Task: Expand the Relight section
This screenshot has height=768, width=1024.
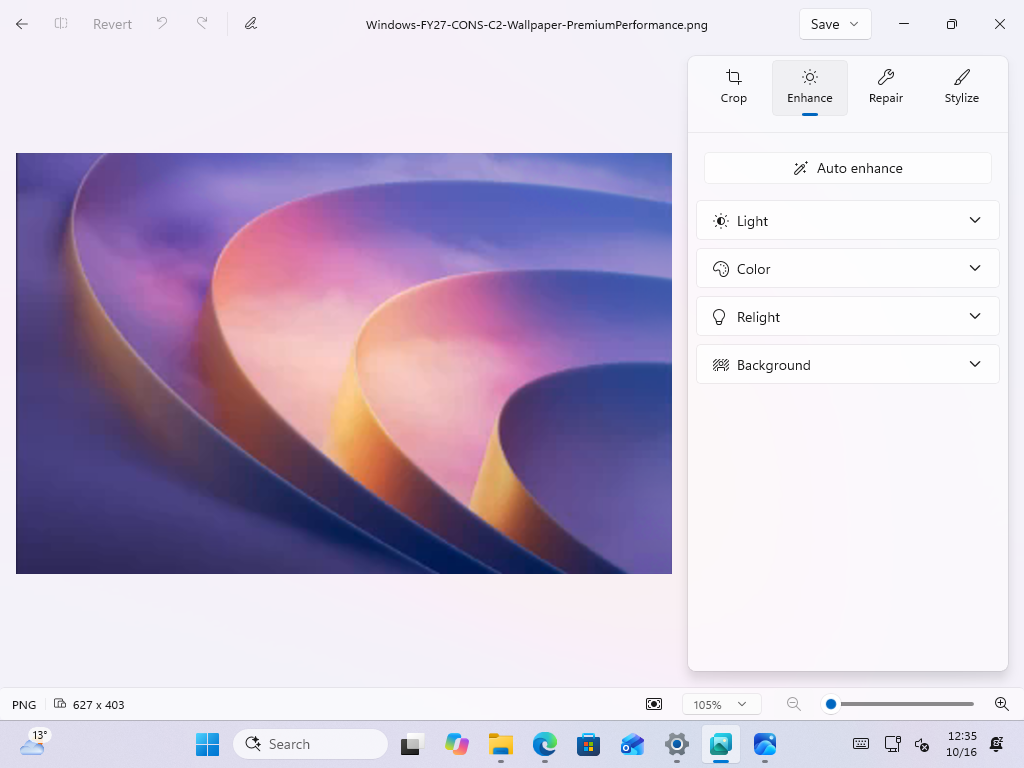Action: [848, 317]
